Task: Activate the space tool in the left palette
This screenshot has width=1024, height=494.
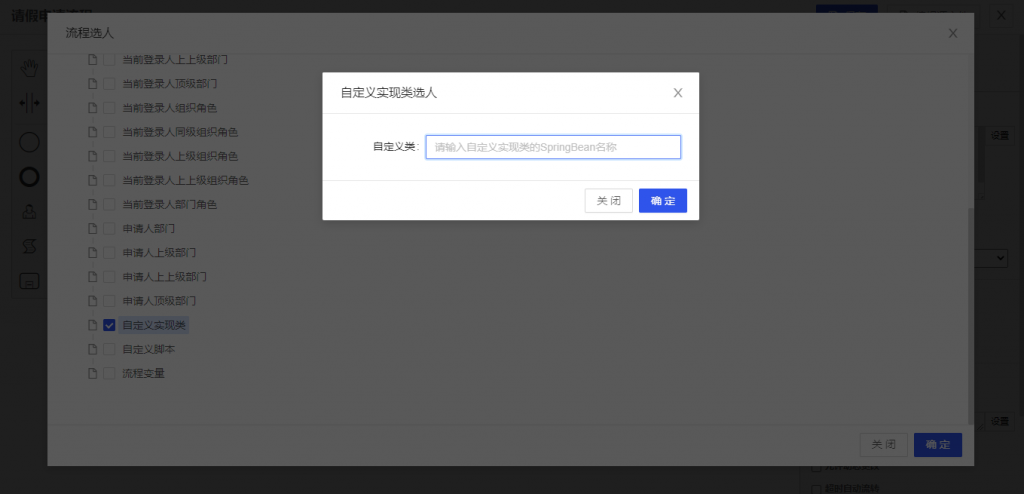Action: click(x=30, y=103)
